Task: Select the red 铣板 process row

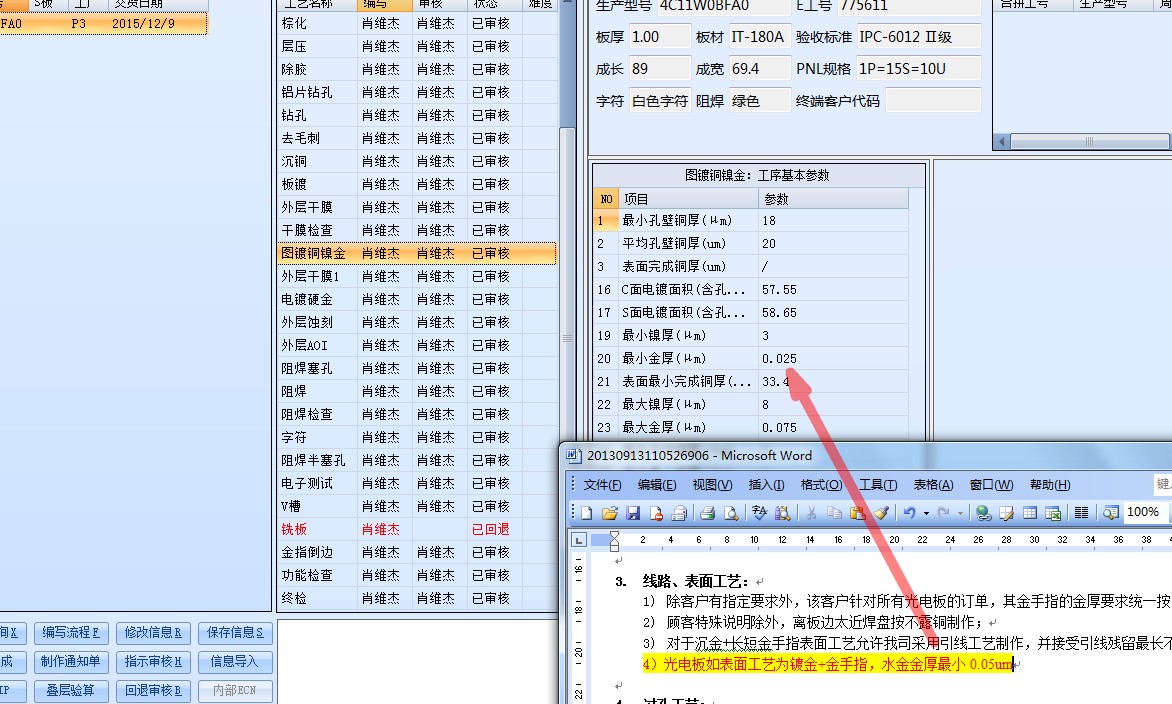Action: point(417,529)
